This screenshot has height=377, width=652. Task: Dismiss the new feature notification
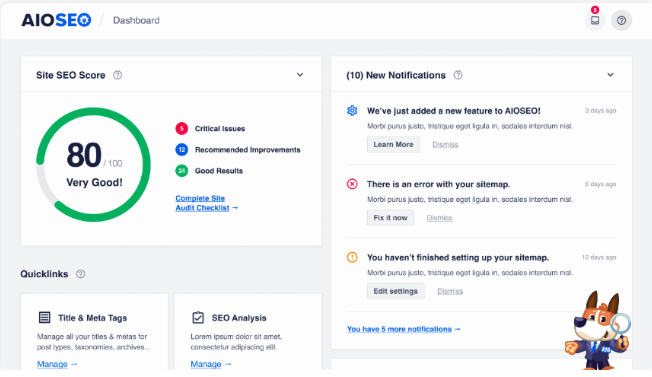tap(445, 144)
